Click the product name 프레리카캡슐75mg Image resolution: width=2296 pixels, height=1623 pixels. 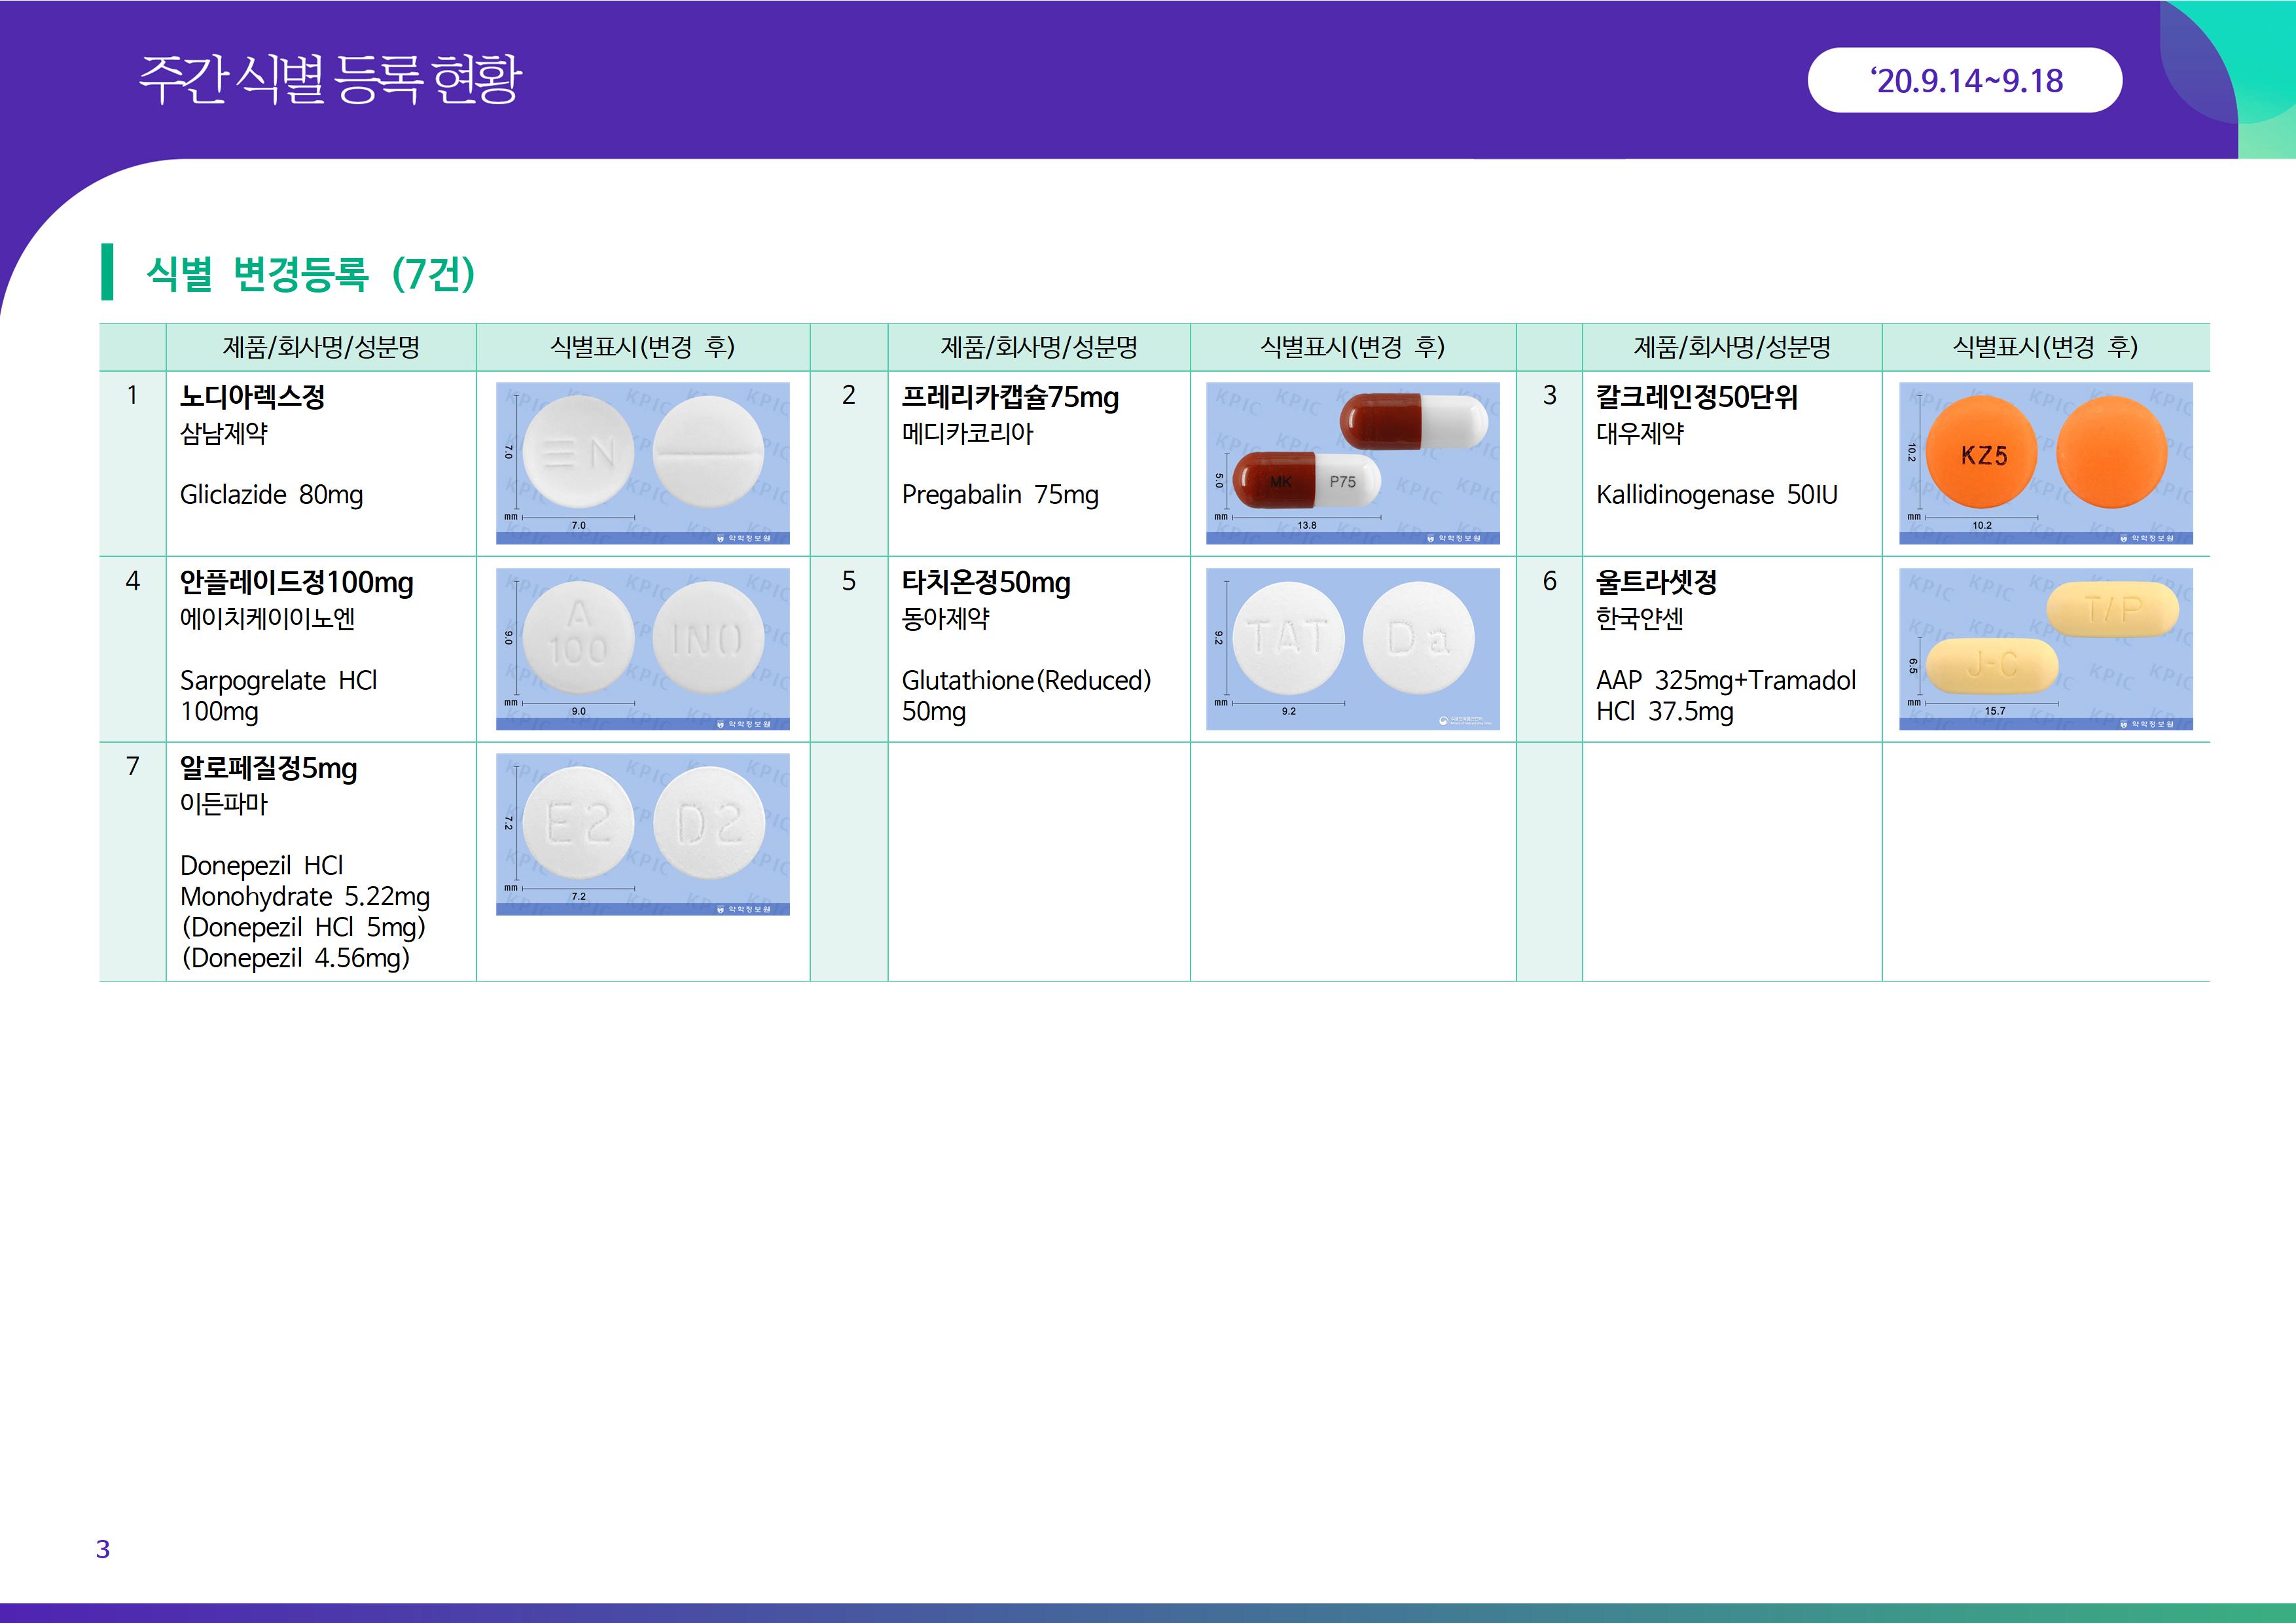[x=1010, y=397]
